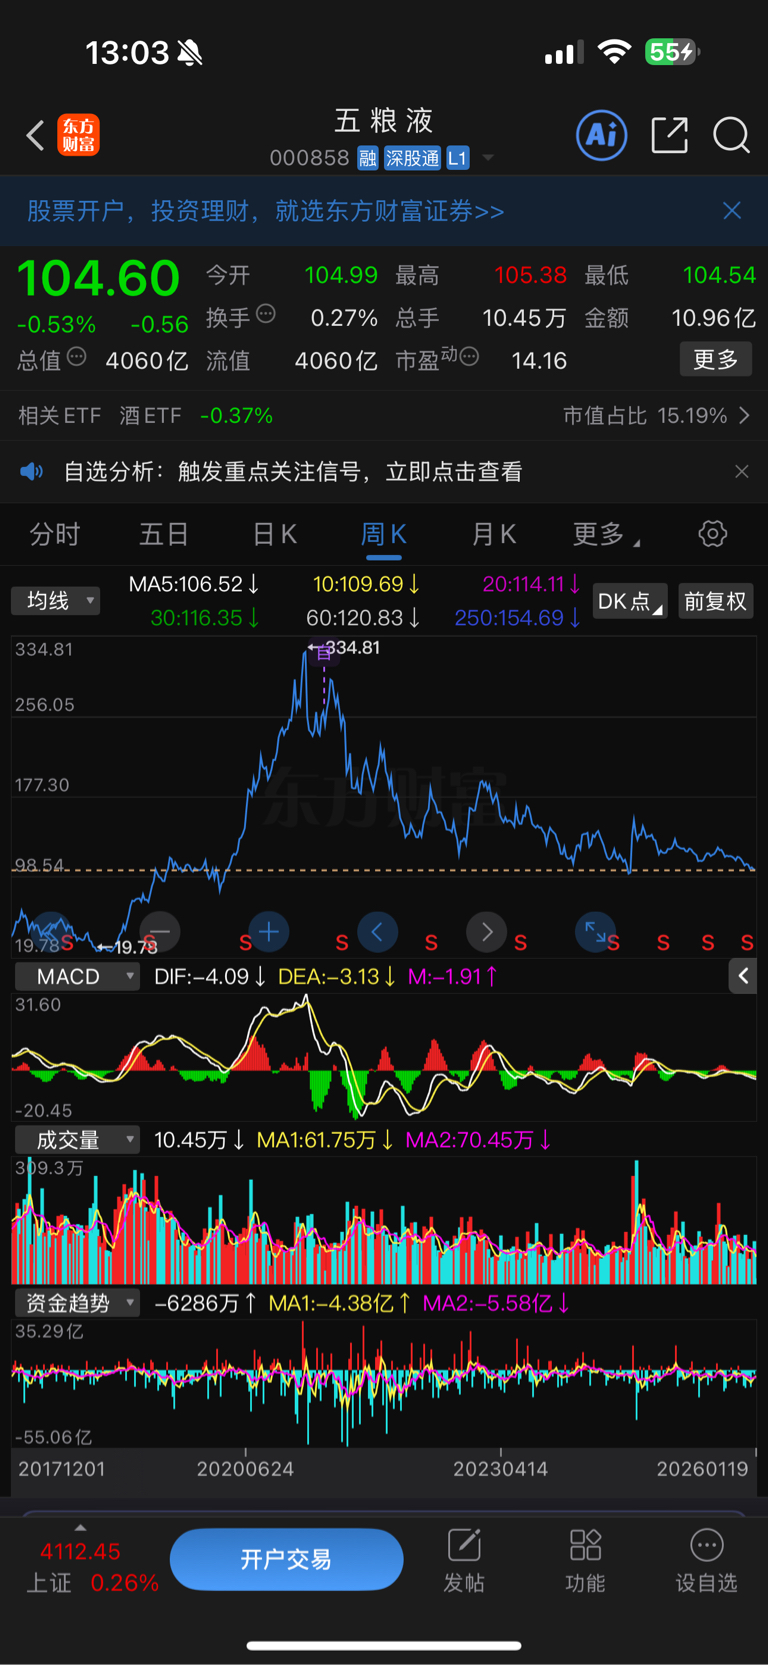
Task: Move chart right with right arrow
Action: (487, 932)
